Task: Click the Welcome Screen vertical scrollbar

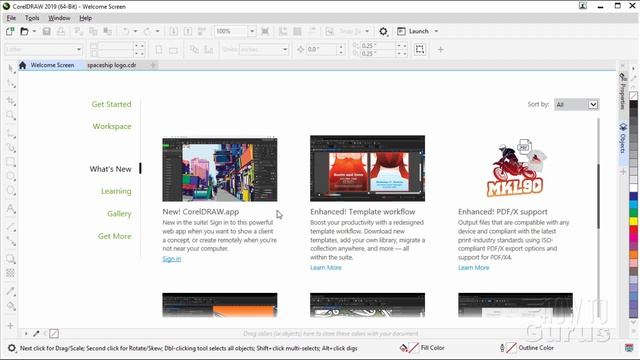Action: (x=598, y=196)
